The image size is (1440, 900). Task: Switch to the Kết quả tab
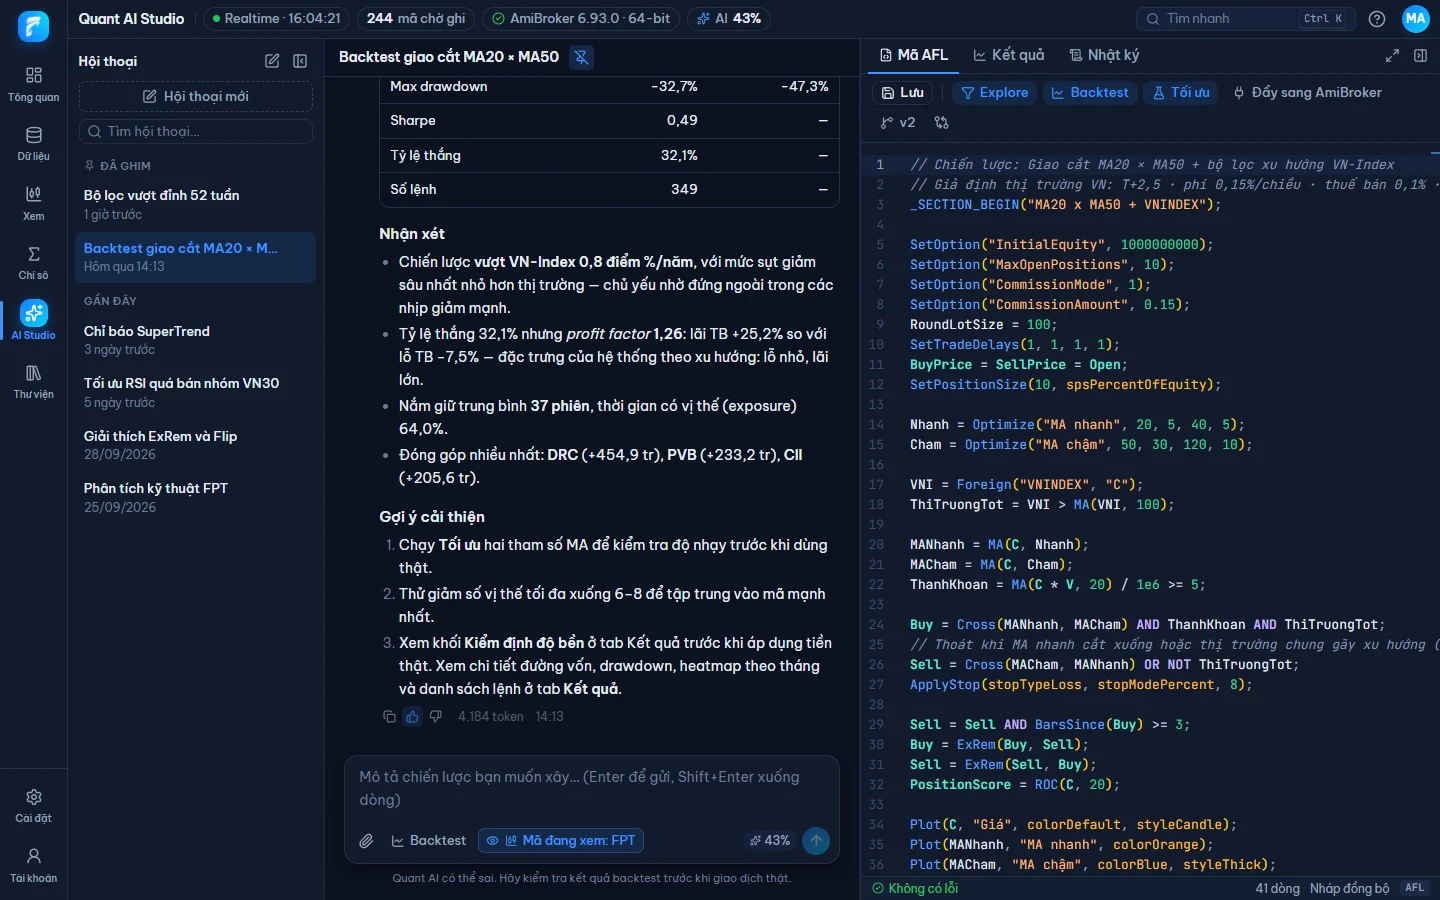(1009, 56)
